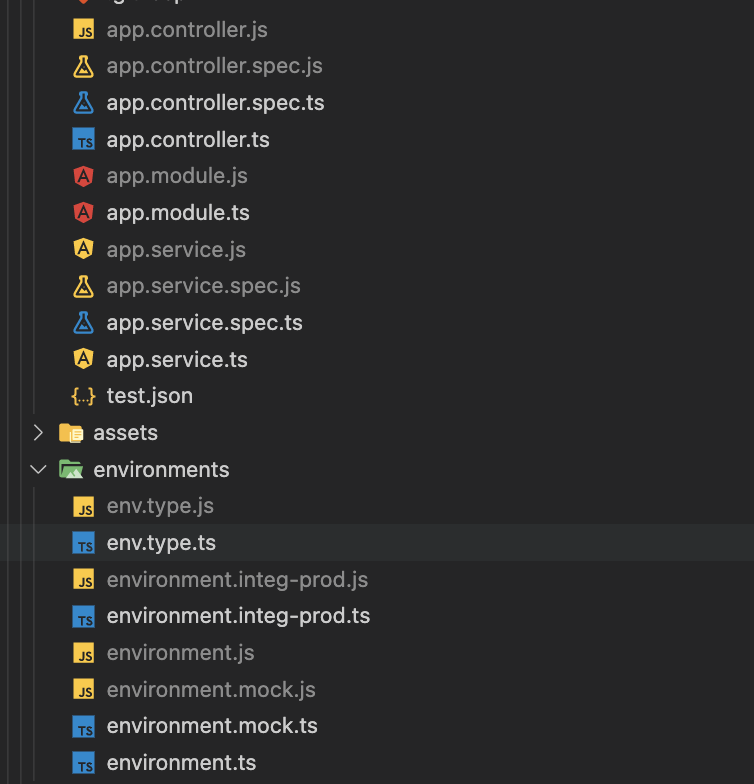Open app.controller.js file
Screen dimensions: 754x784
tap(187, 30)
